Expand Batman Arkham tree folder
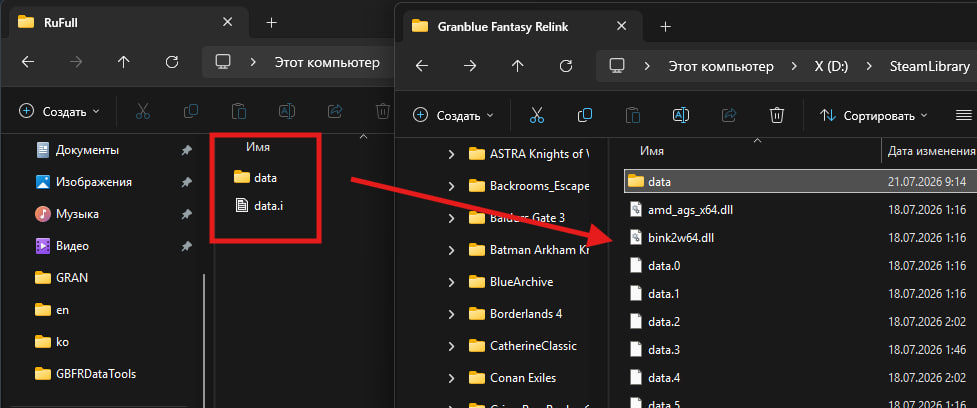 point(451,250)
